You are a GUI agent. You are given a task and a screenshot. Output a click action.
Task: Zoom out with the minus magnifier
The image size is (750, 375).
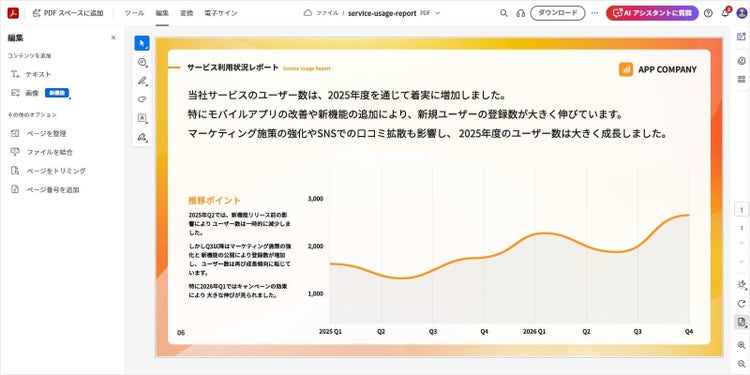click(x=741, y=364)
